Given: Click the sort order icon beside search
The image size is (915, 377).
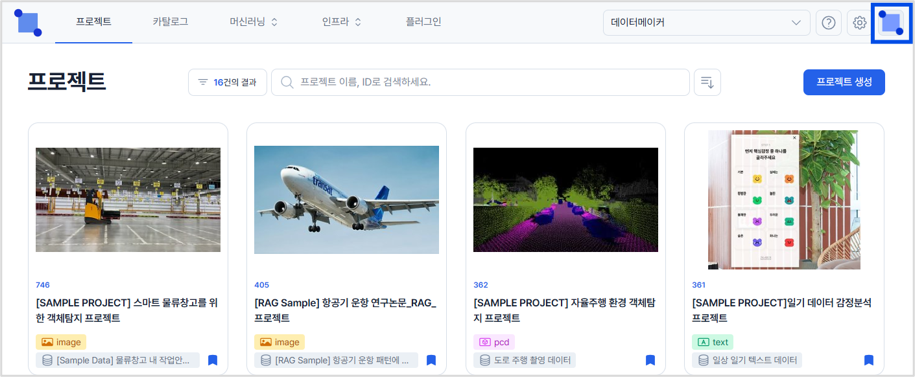Looking at the screenshot, I should [x=707, y=82].
